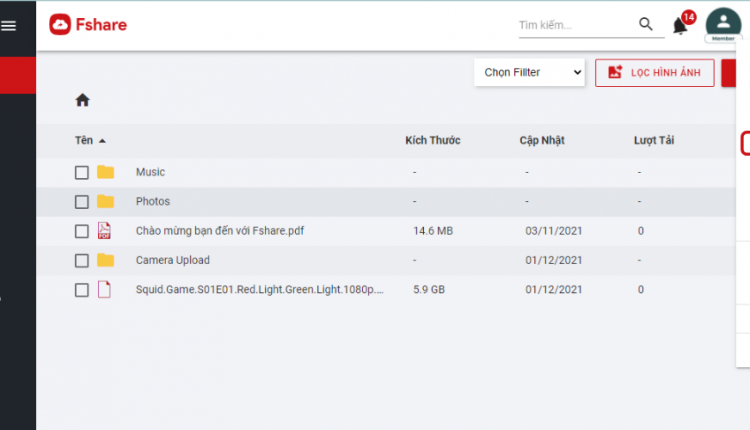Viewport: 750px width, 430px height.
Task: Check the Squid.Game file checkbox
Action: coord(82,290)
